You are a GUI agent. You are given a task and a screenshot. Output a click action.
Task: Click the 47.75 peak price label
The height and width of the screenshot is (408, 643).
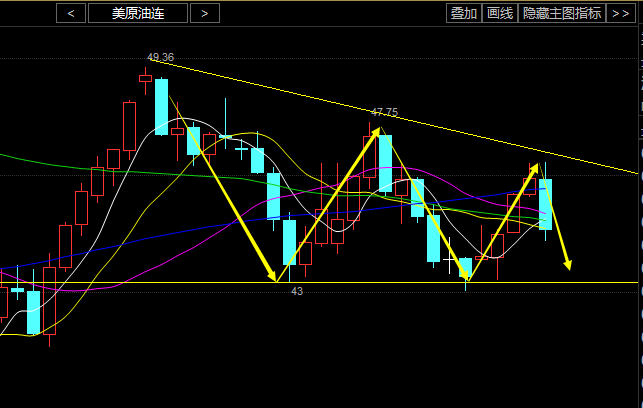[x=384, y=113]
